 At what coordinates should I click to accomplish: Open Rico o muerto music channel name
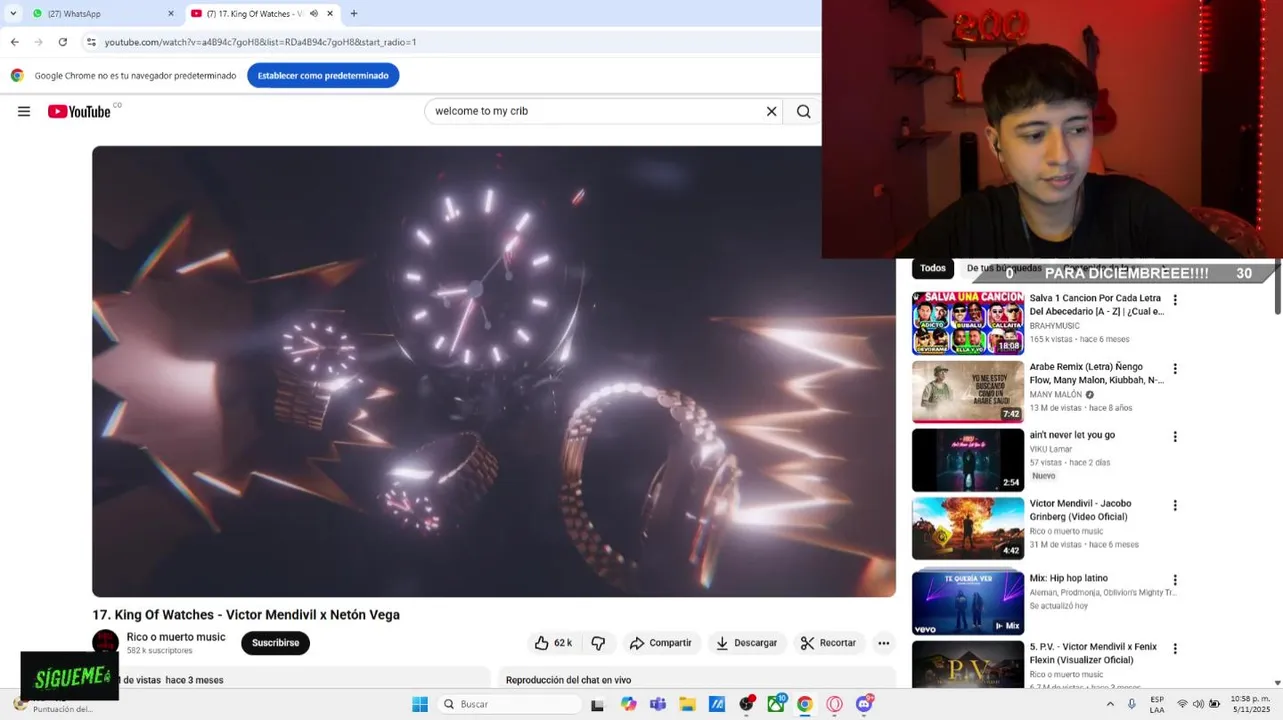point(176,637)
